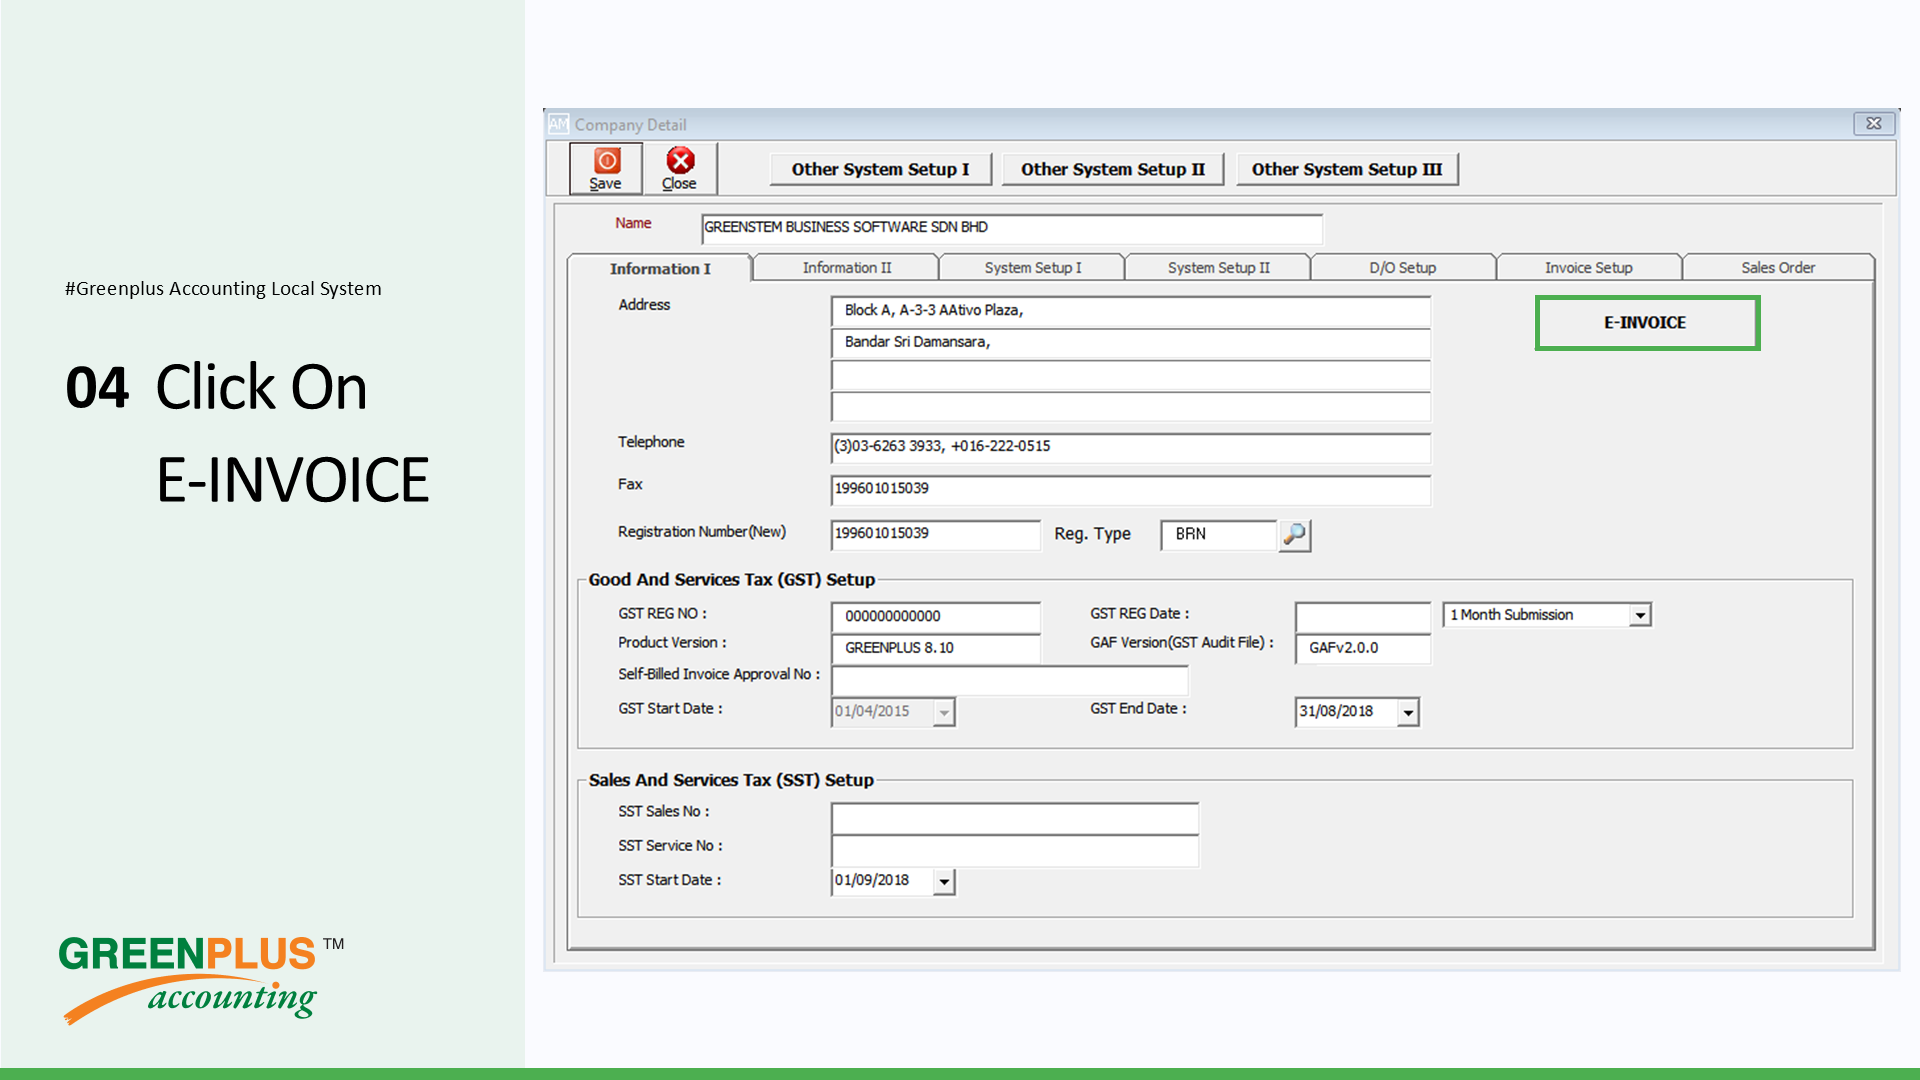This screenshot has width=1920, height=1080.
Task: Click the GST End Date value 31/08/2018
Action: tap(1336, 712)
